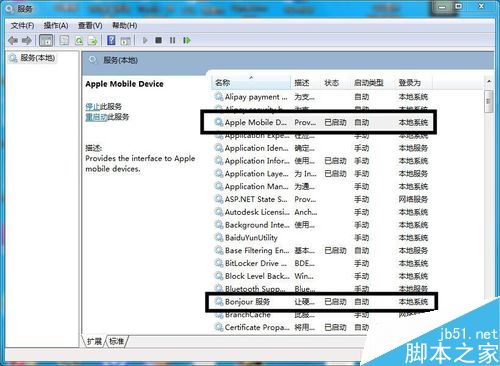Image resolution: width=500 pixels, height=366 pixels.
Task: Select the Alipay payment service name
Action: [x=256, y=97]
